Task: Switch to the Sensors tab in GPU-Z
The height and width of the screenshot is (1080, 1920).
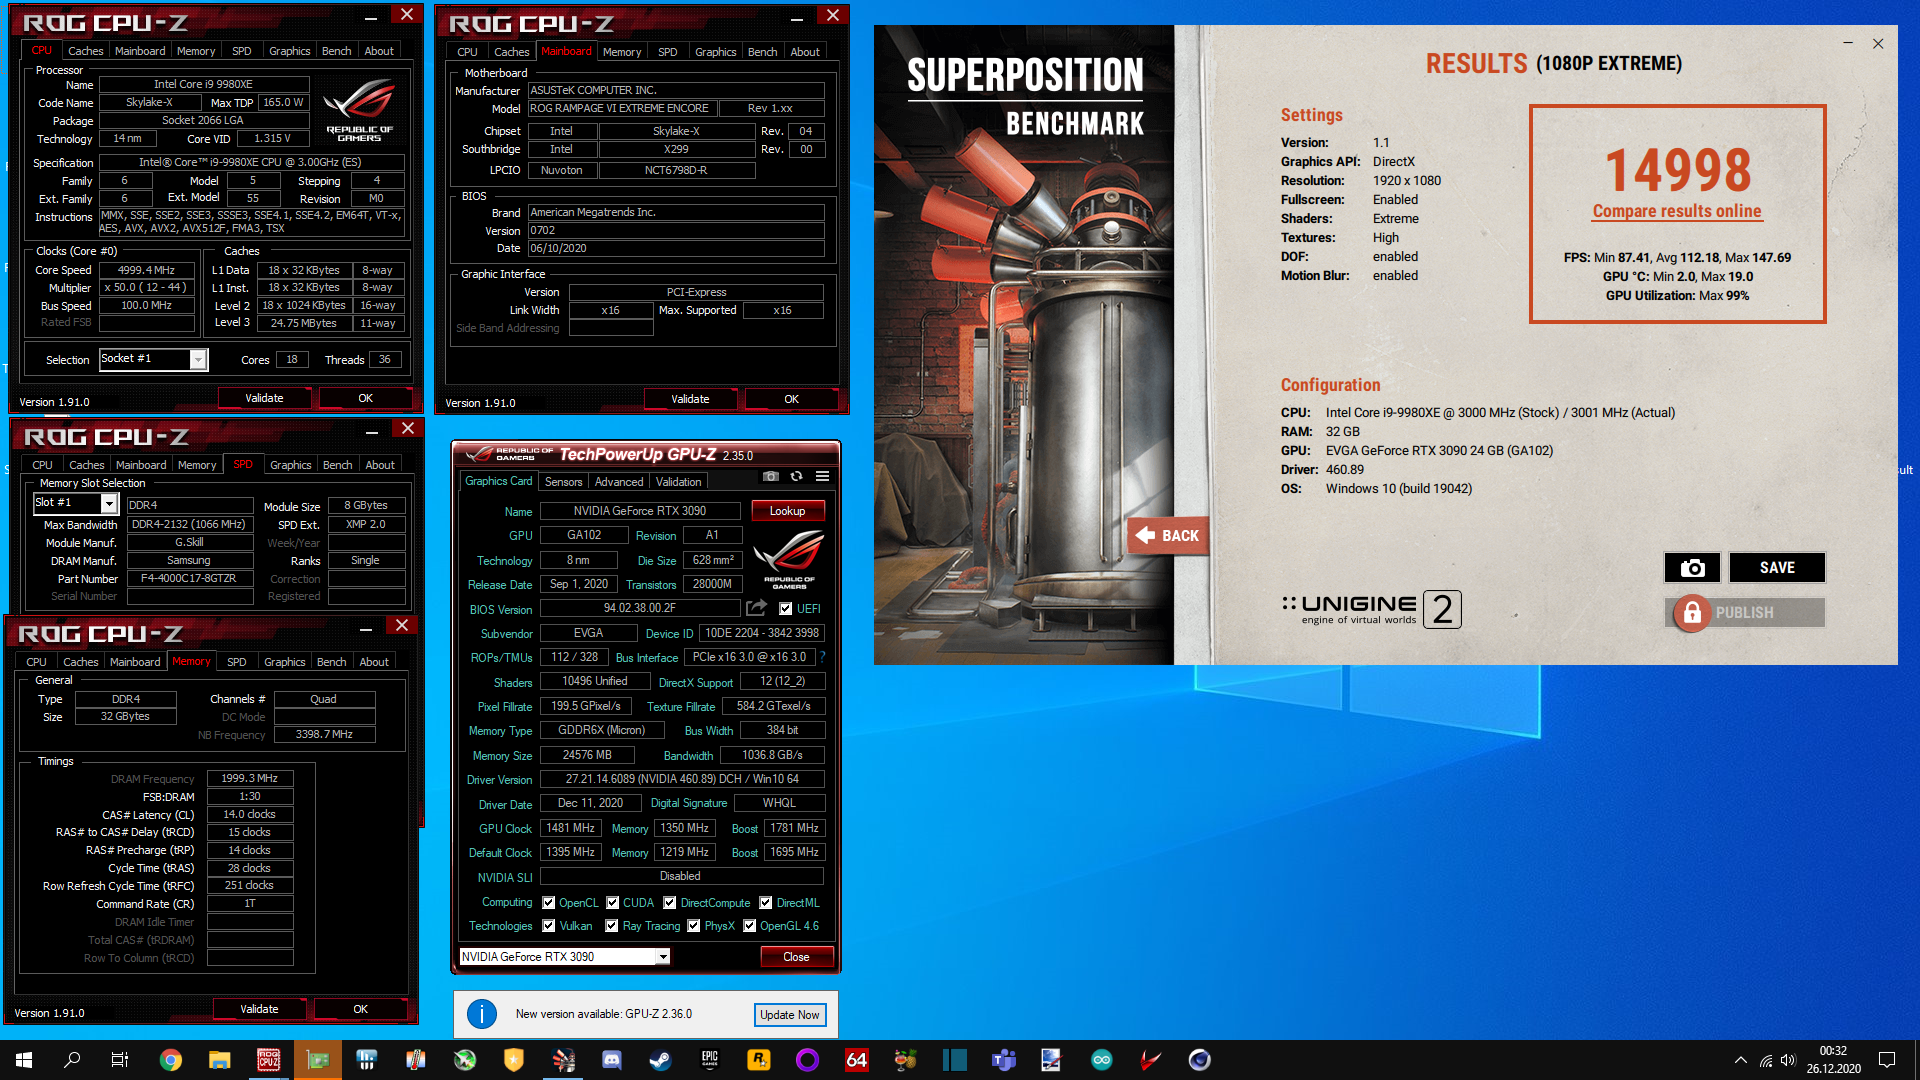Action: pos(563,482)
